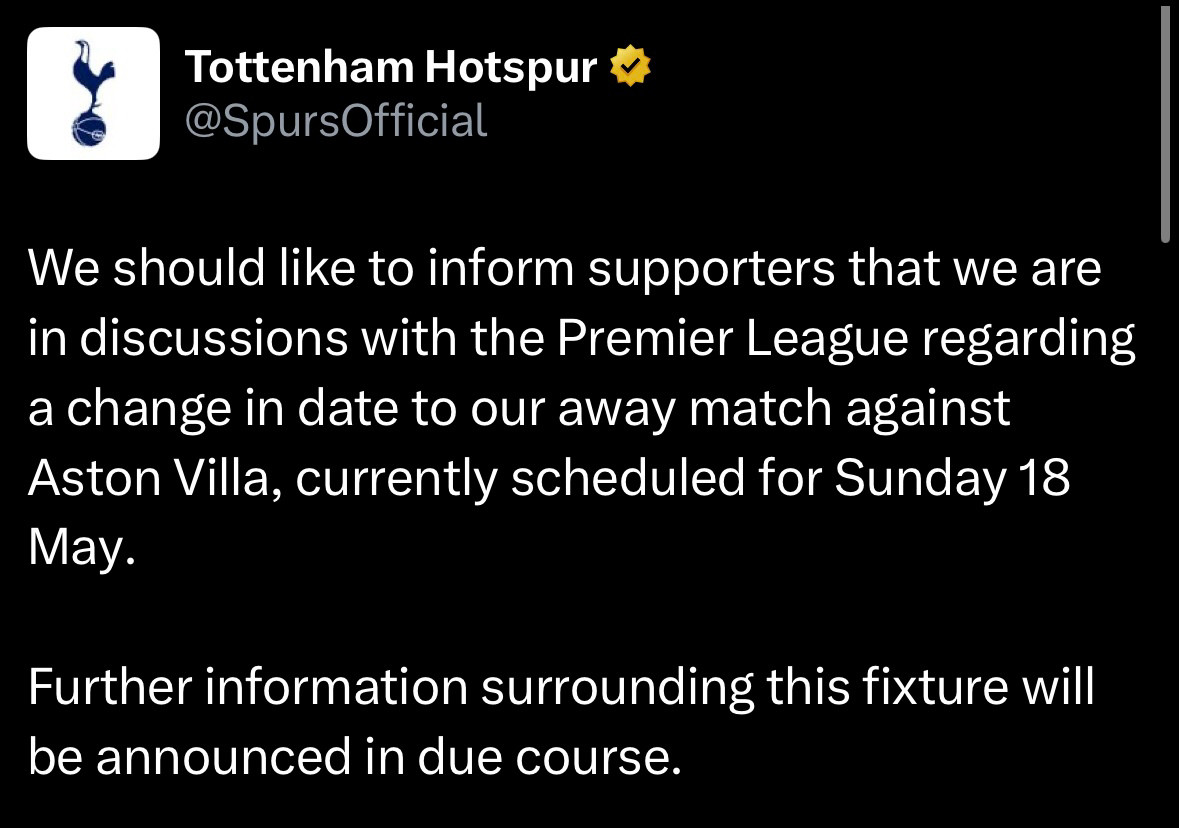Open the Tottenham Hotspur display name
Image resolution: width=1179 pixels, height=828 pixels.
391,67
